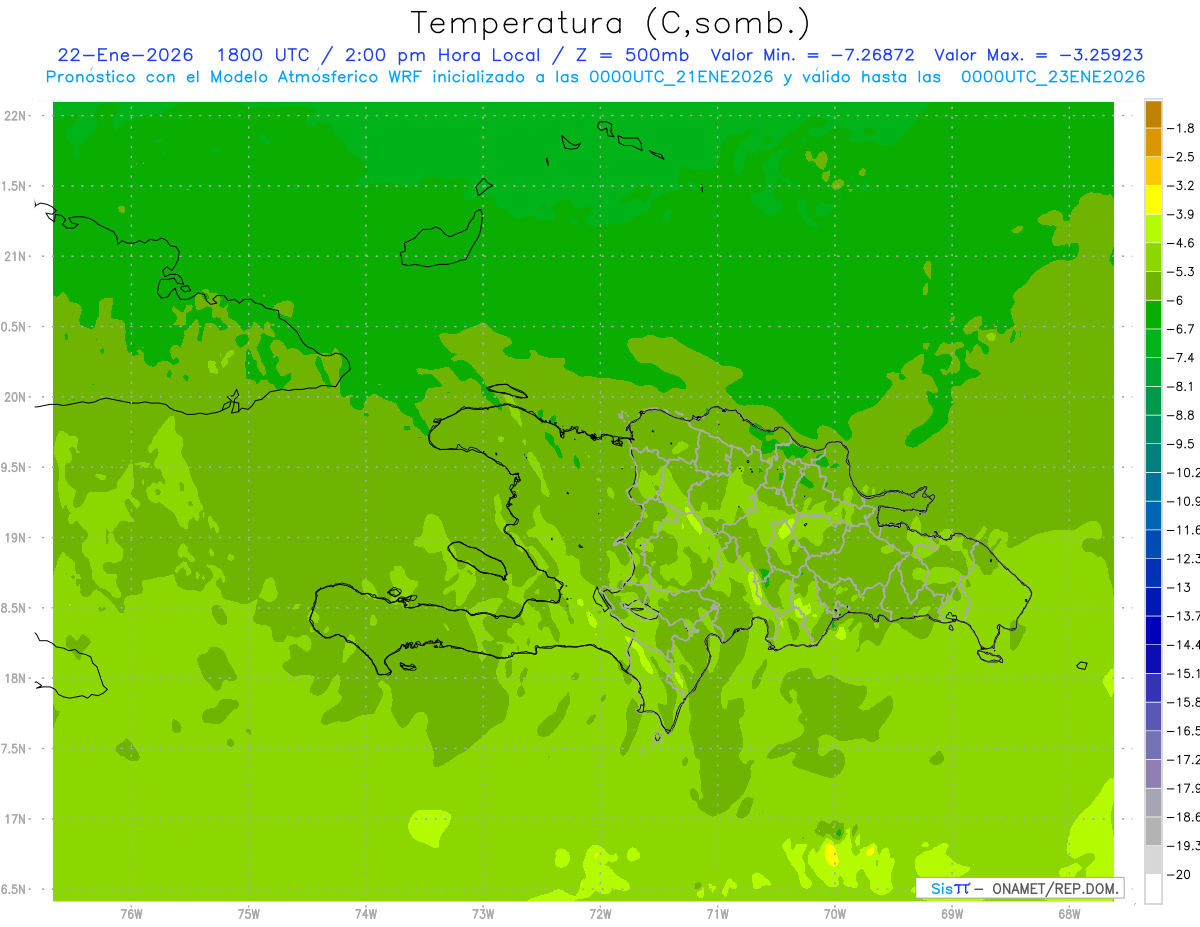Viewport: 1200px width, 927px height.
Task: Click the '73W' longitude axis label
Action: 483,912
